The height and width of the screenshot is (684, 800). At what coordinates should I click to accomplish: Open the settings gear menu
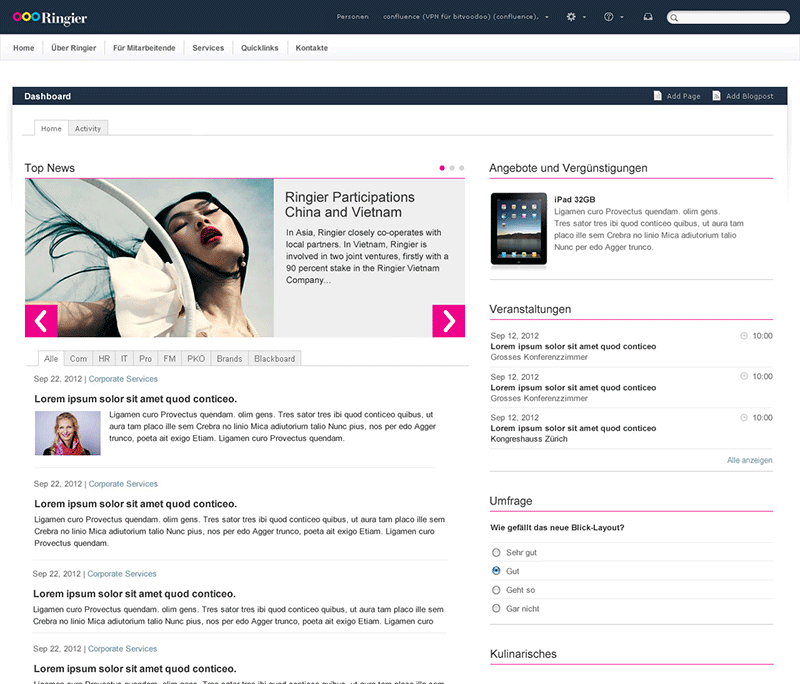coord(571,17)
